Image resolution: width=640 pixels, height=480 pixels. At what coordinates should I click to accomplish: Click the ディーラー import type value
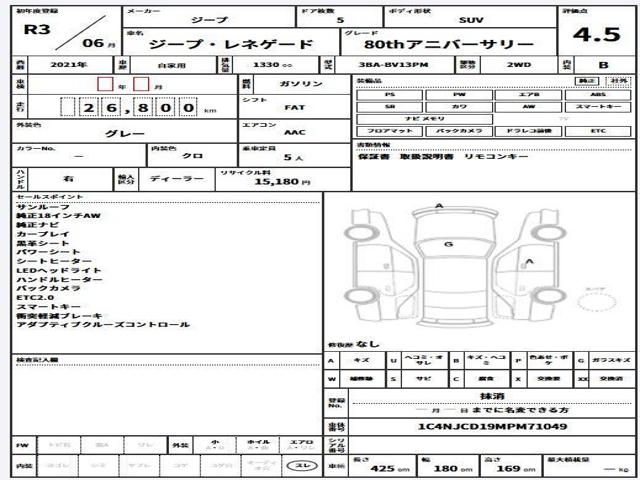pyautogui.click(x=176, y=179)
